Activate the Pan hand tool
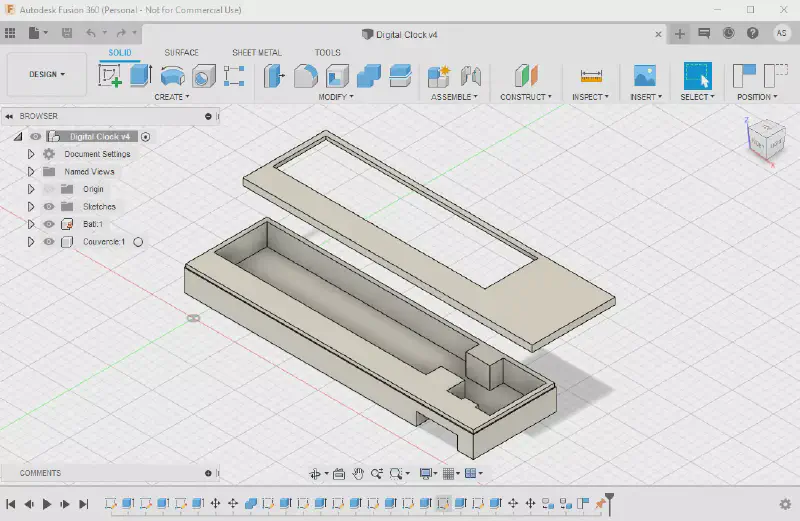The height and width of the screenshot is (521, 800). (x=358, y=473)
